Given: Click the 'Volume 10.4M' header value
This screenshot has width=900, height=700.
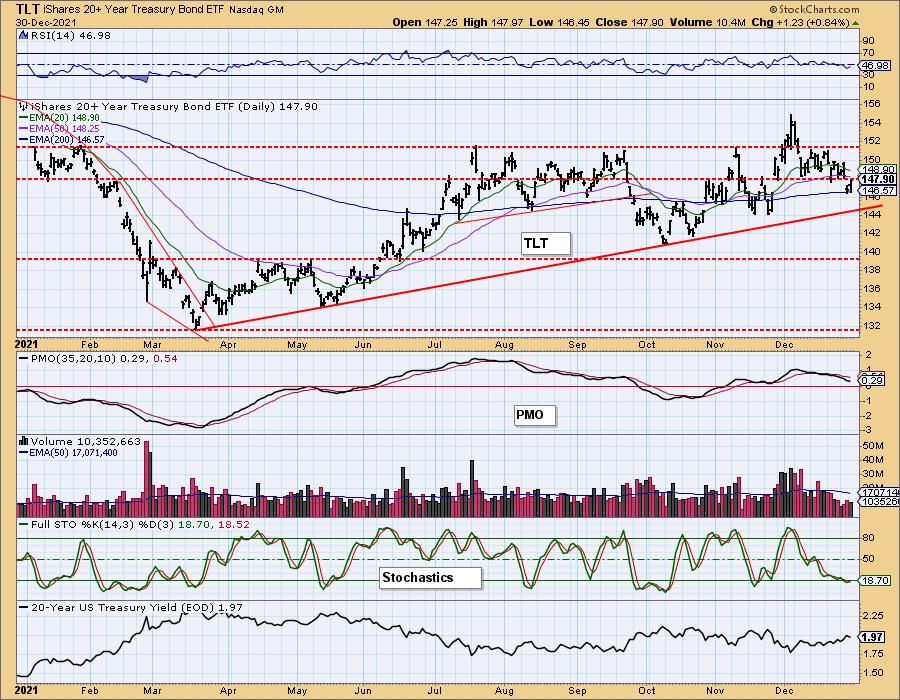Looking at the screenshot, I should coord(707,22).
